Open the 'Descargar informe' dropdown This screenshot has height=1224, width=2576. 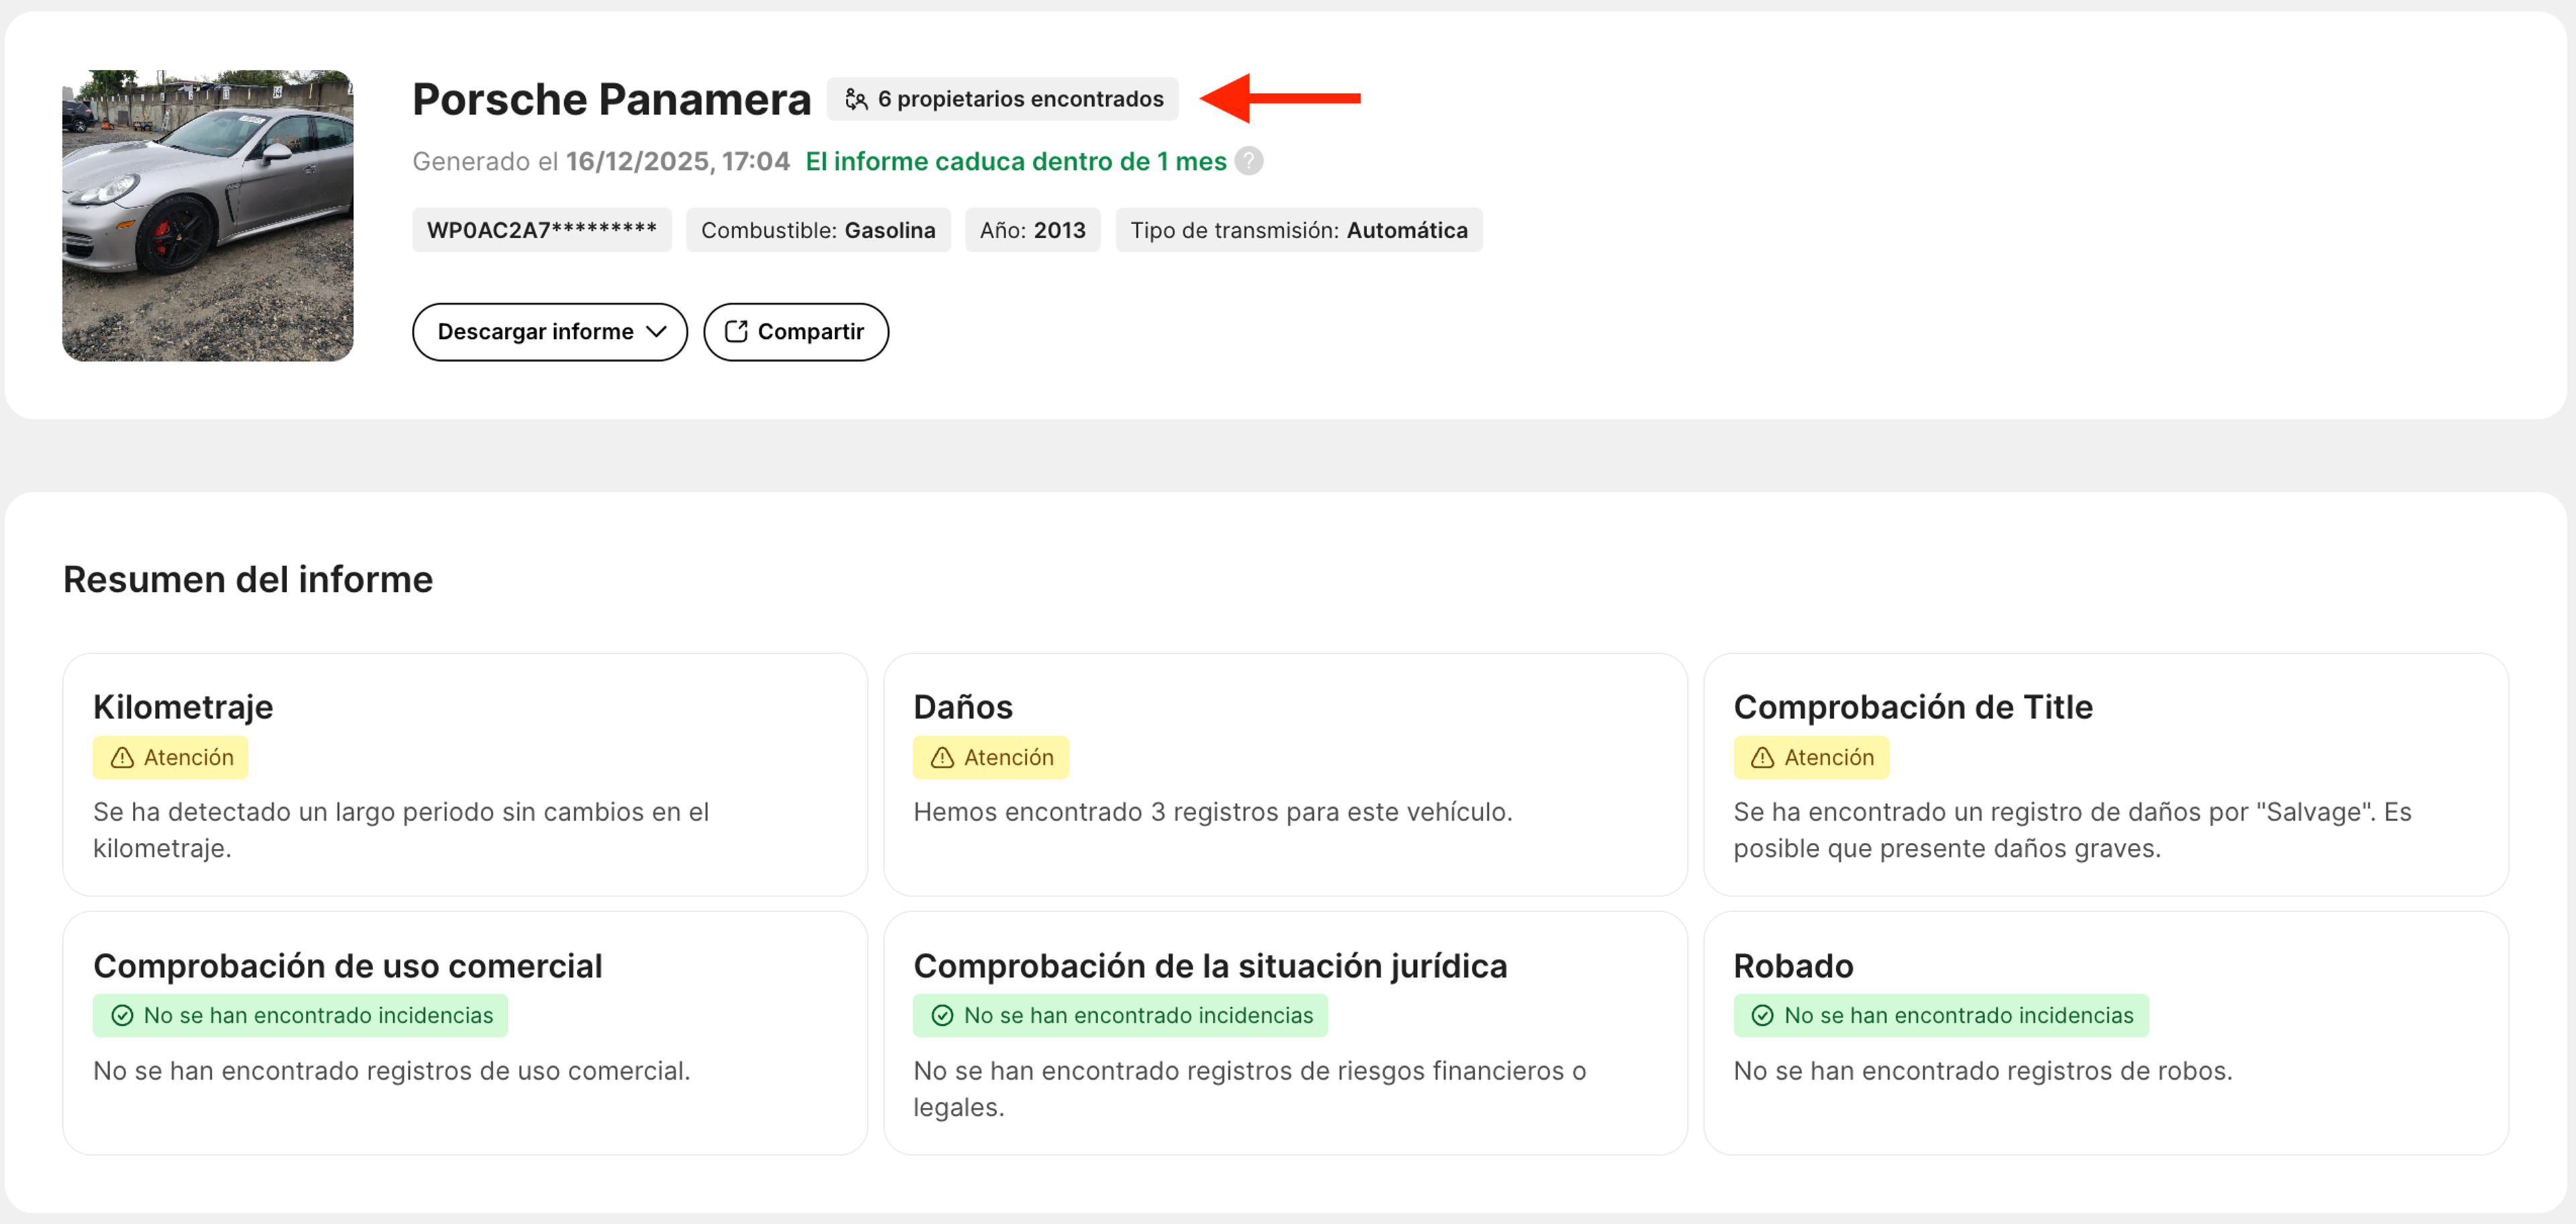click(550, 332)
